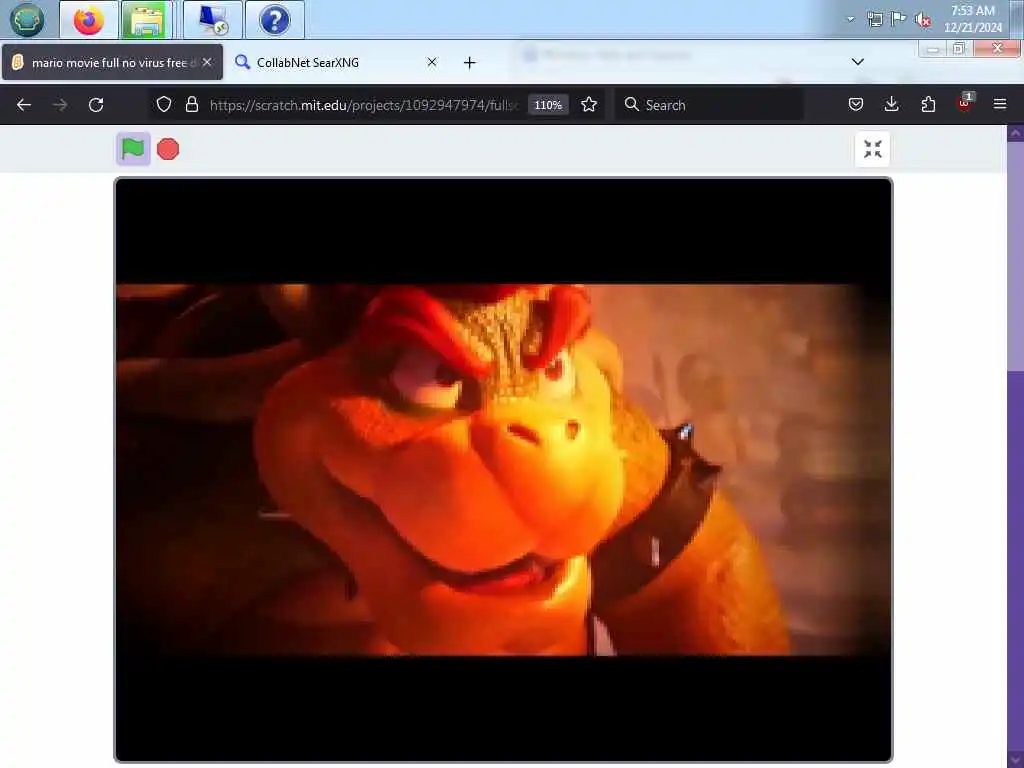The width and height of the screenshot is (1024, 768).
Task: Open tracking protection shield panel
Action: click(164, 104)
